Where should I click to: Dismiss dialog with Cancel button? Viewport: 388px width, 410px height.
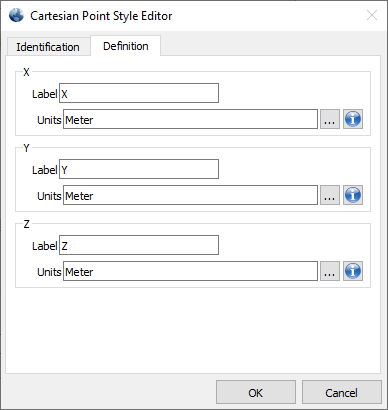click(342, 392)
